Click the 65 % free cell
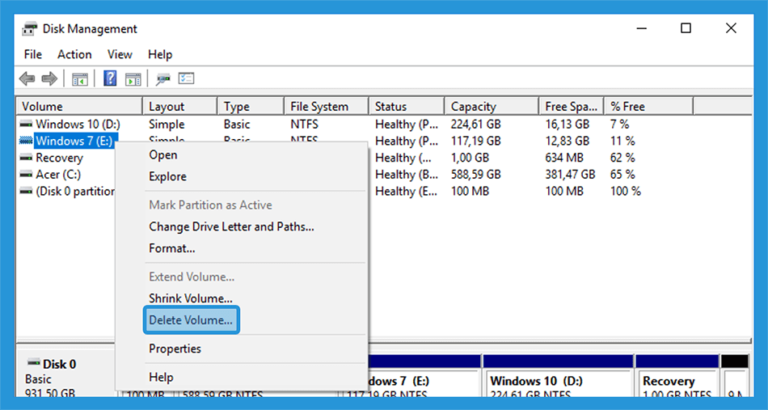 [x=623, y=174]
